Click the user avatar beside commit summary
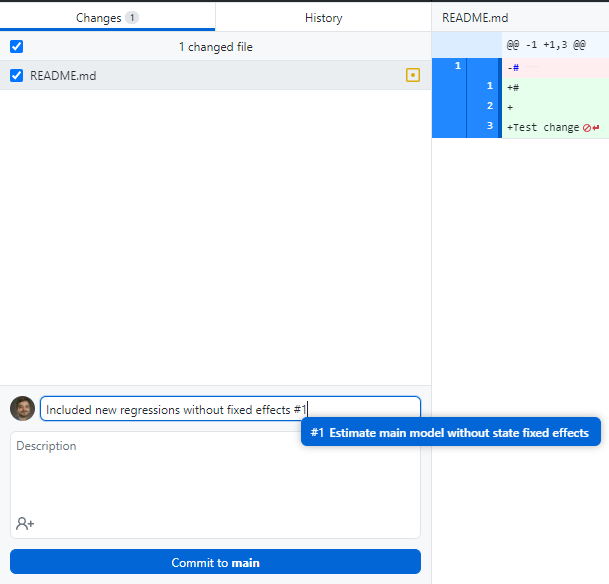The height and width of the screenshot is (584, 609). coord(22,408)
